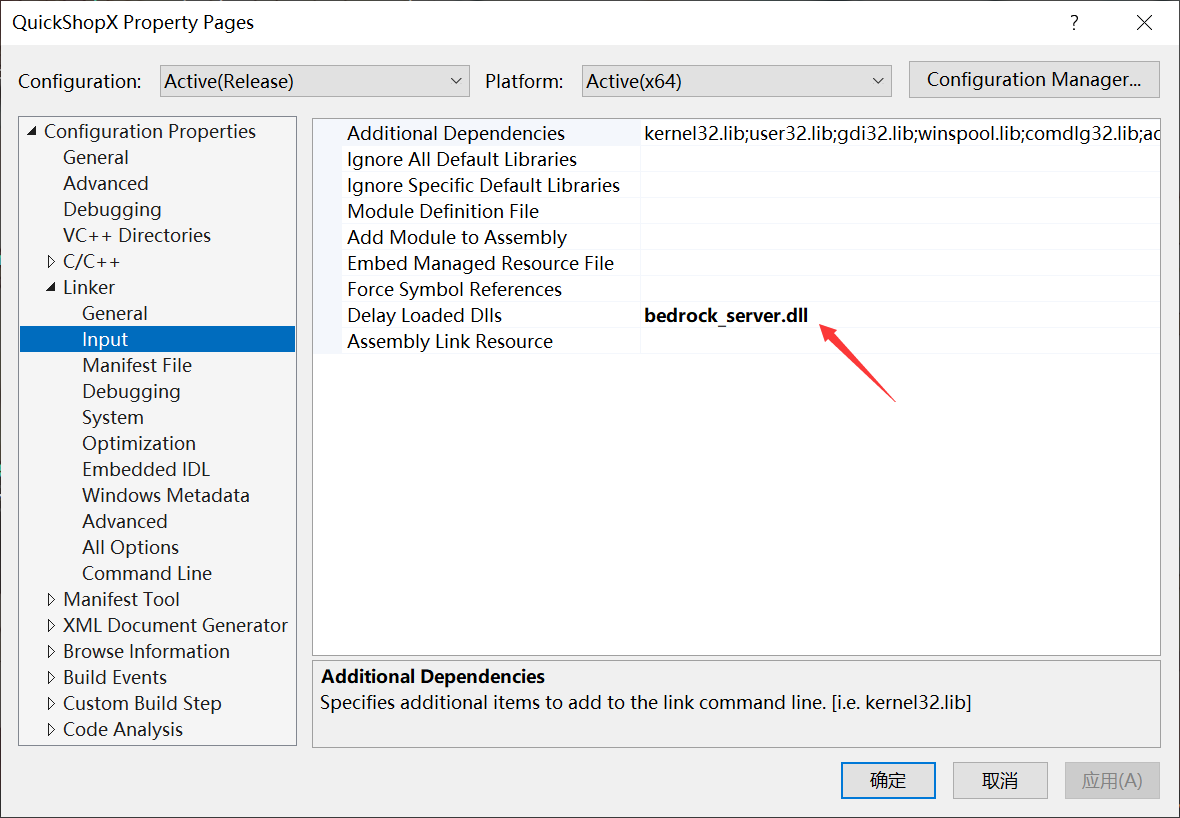Expand the C/C++ tree node
Viewport: 1180px width, 818px height.
[51, 261]
